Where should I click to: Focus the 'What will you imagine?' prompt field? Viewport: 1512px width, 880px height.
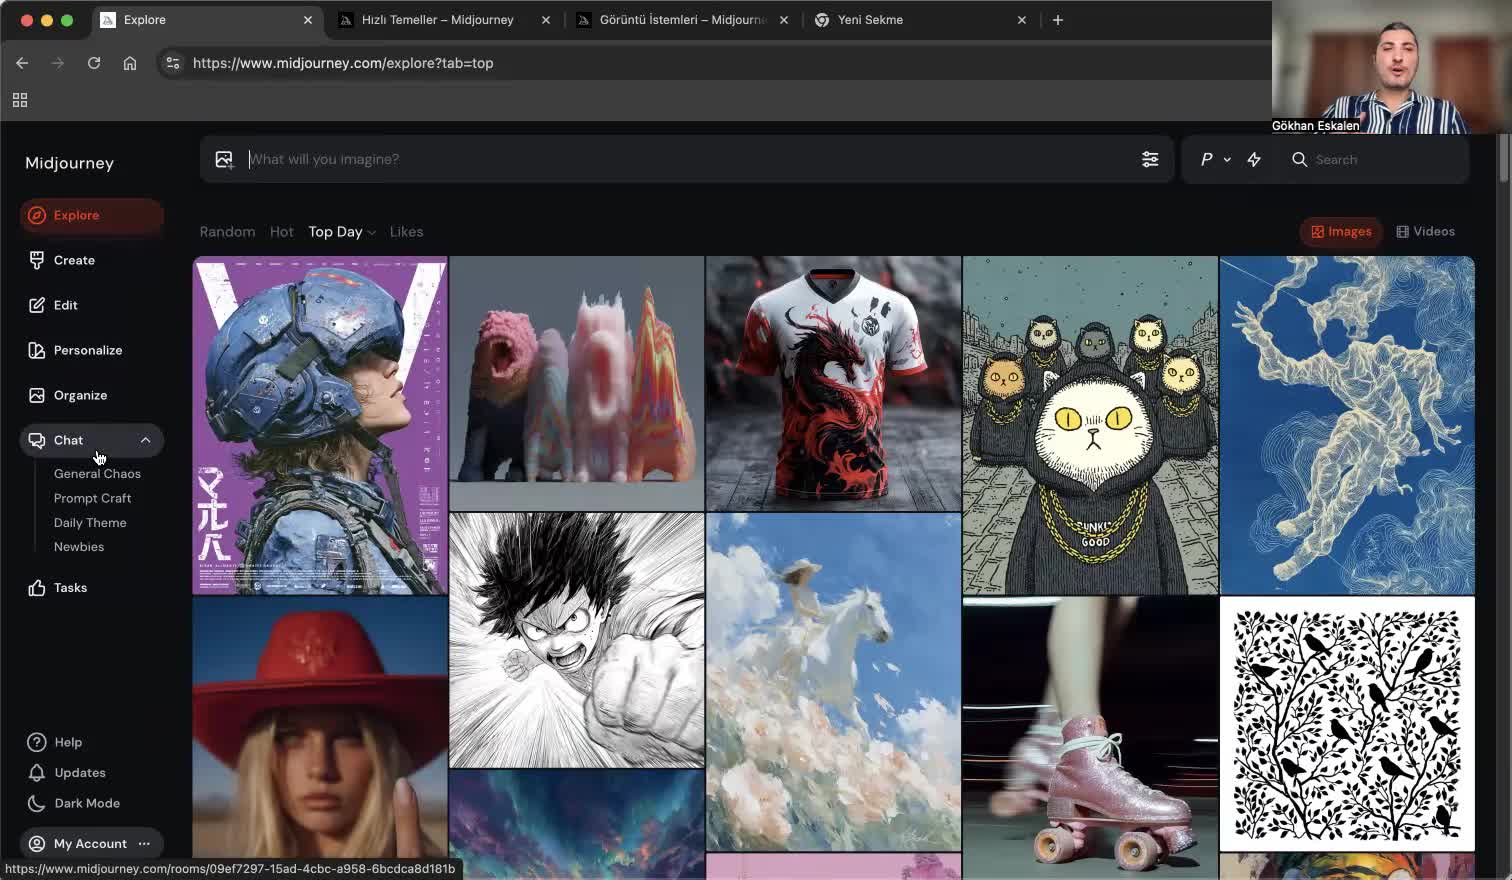685,159
